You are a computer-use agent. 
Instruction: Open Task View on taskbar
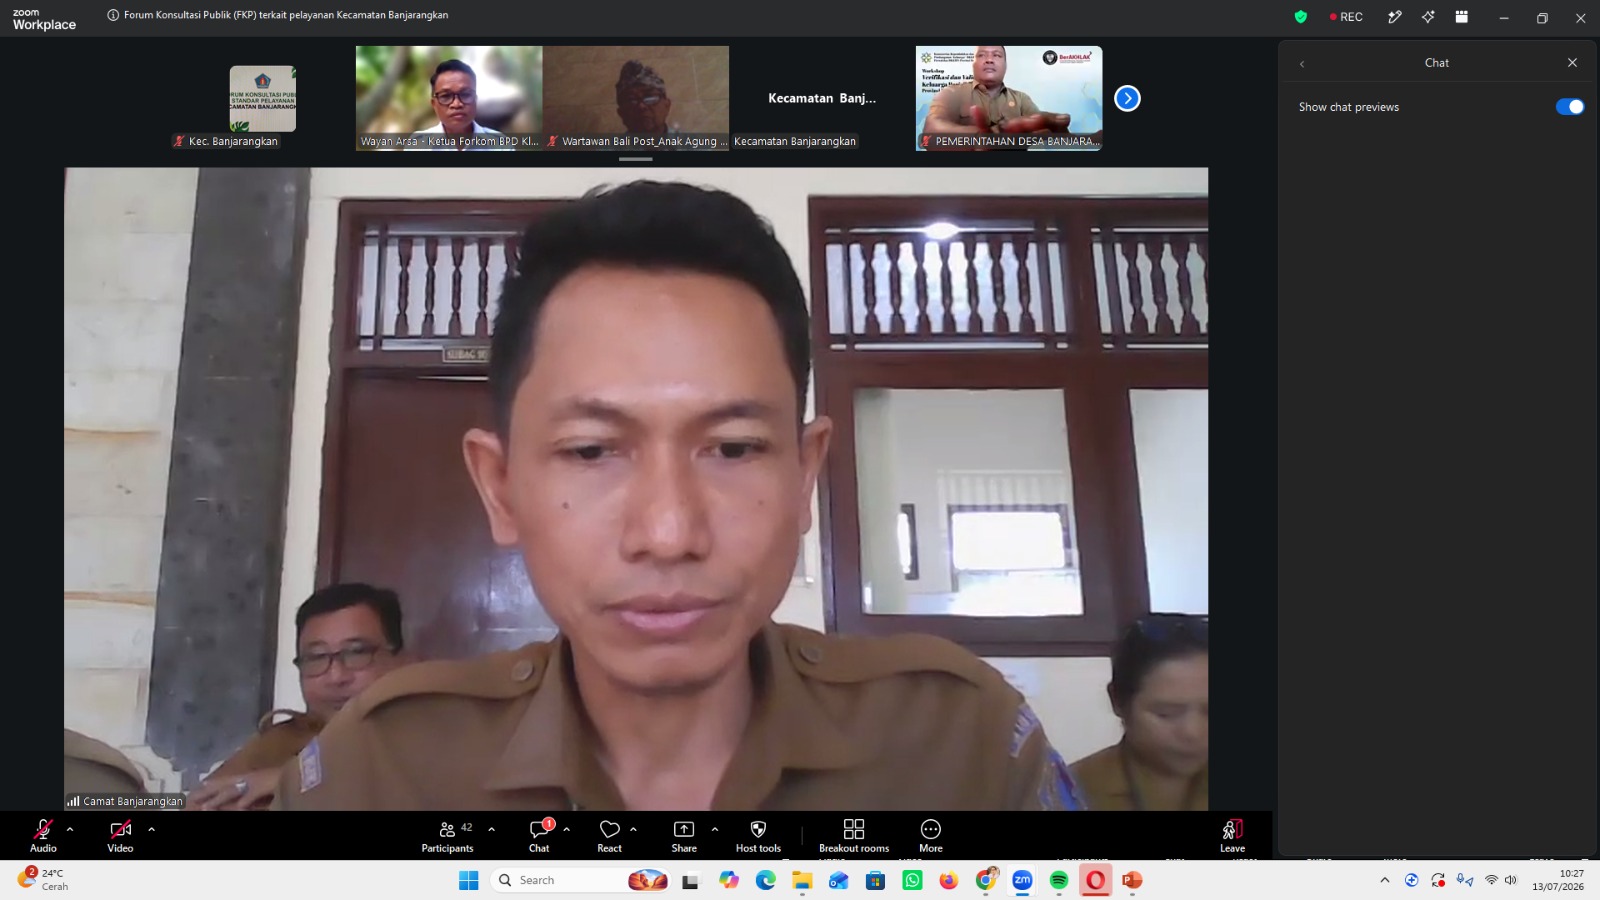click(691, 880)
